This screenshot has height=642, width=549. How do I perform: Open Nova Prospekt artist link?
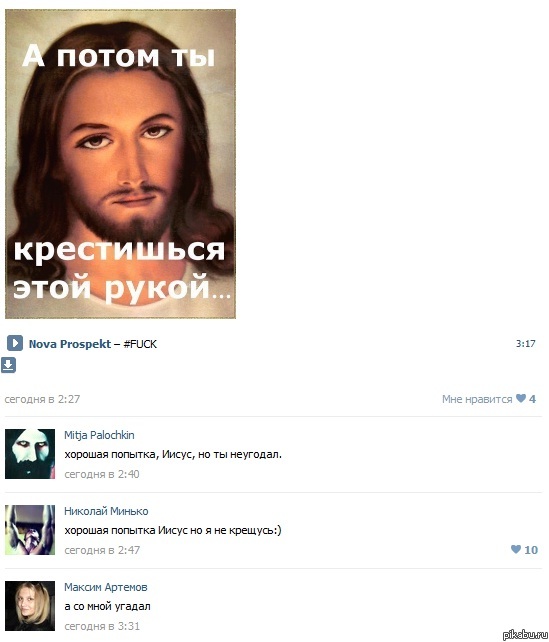point(70,344)
